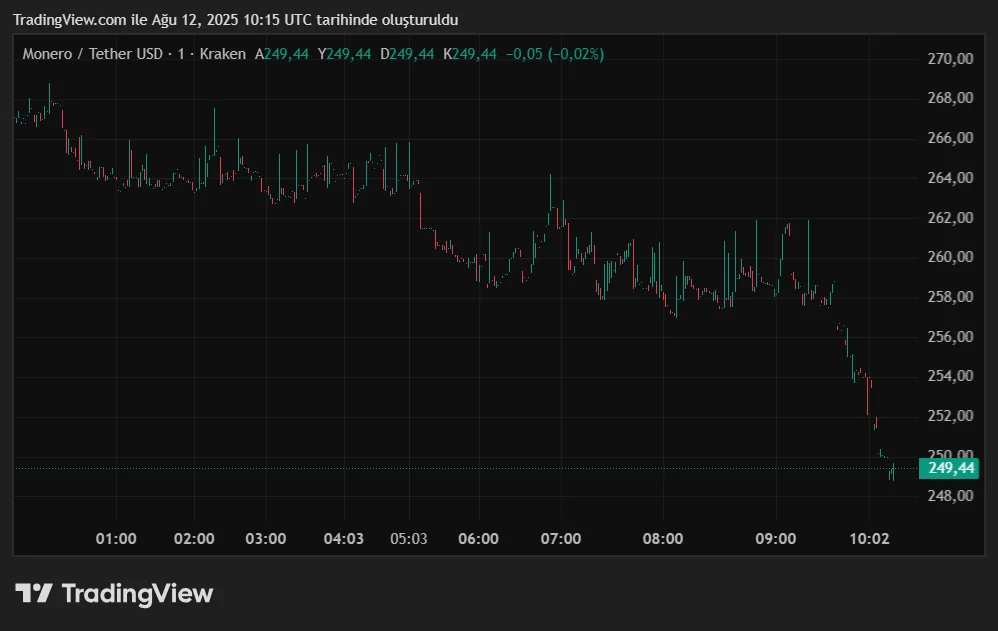
Task: Click the 260,00 price axis label
Action: pyautogui.click(x=950, y=257)
